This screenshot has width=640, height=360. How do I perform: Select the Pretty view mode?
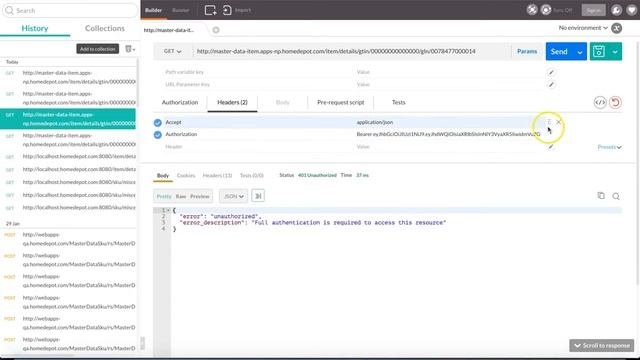click(x=164, y=196)
